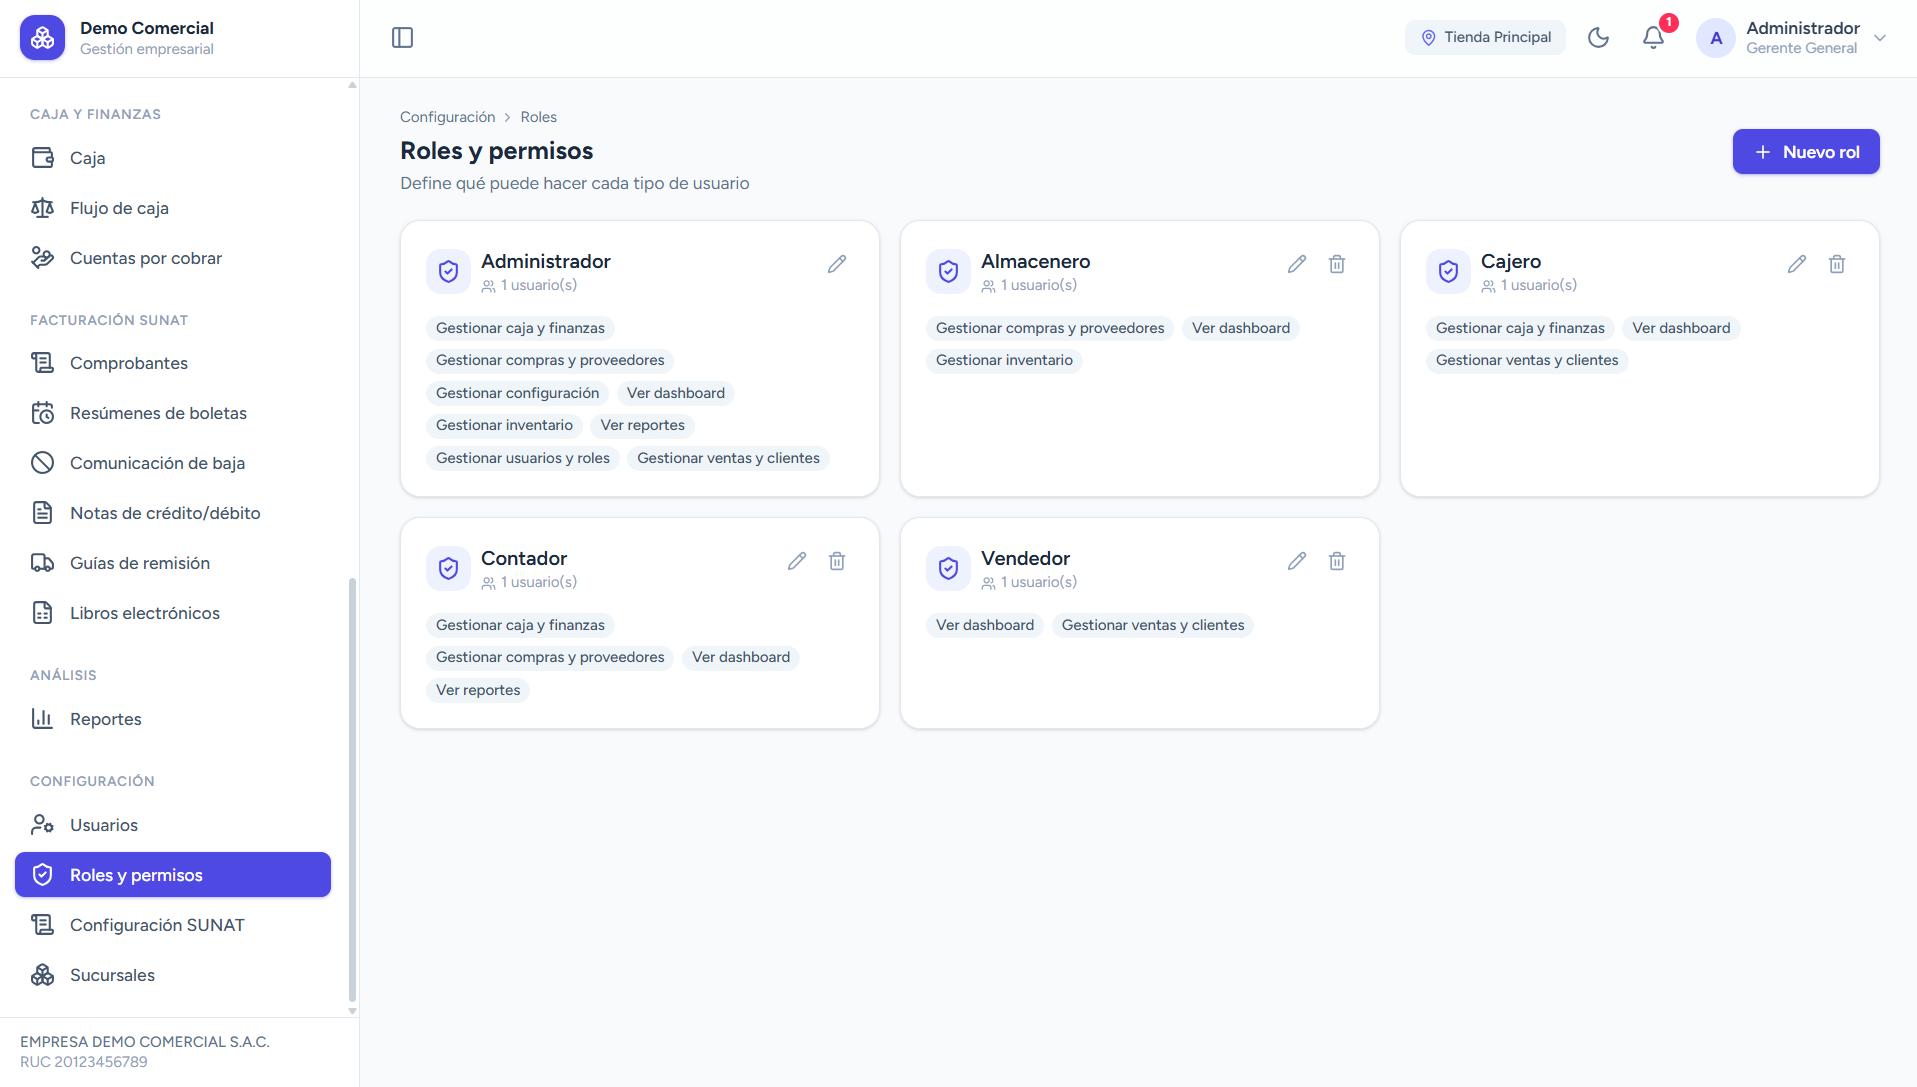
Task: Navigate to Comprobantes
Action: tap(173, 363)
